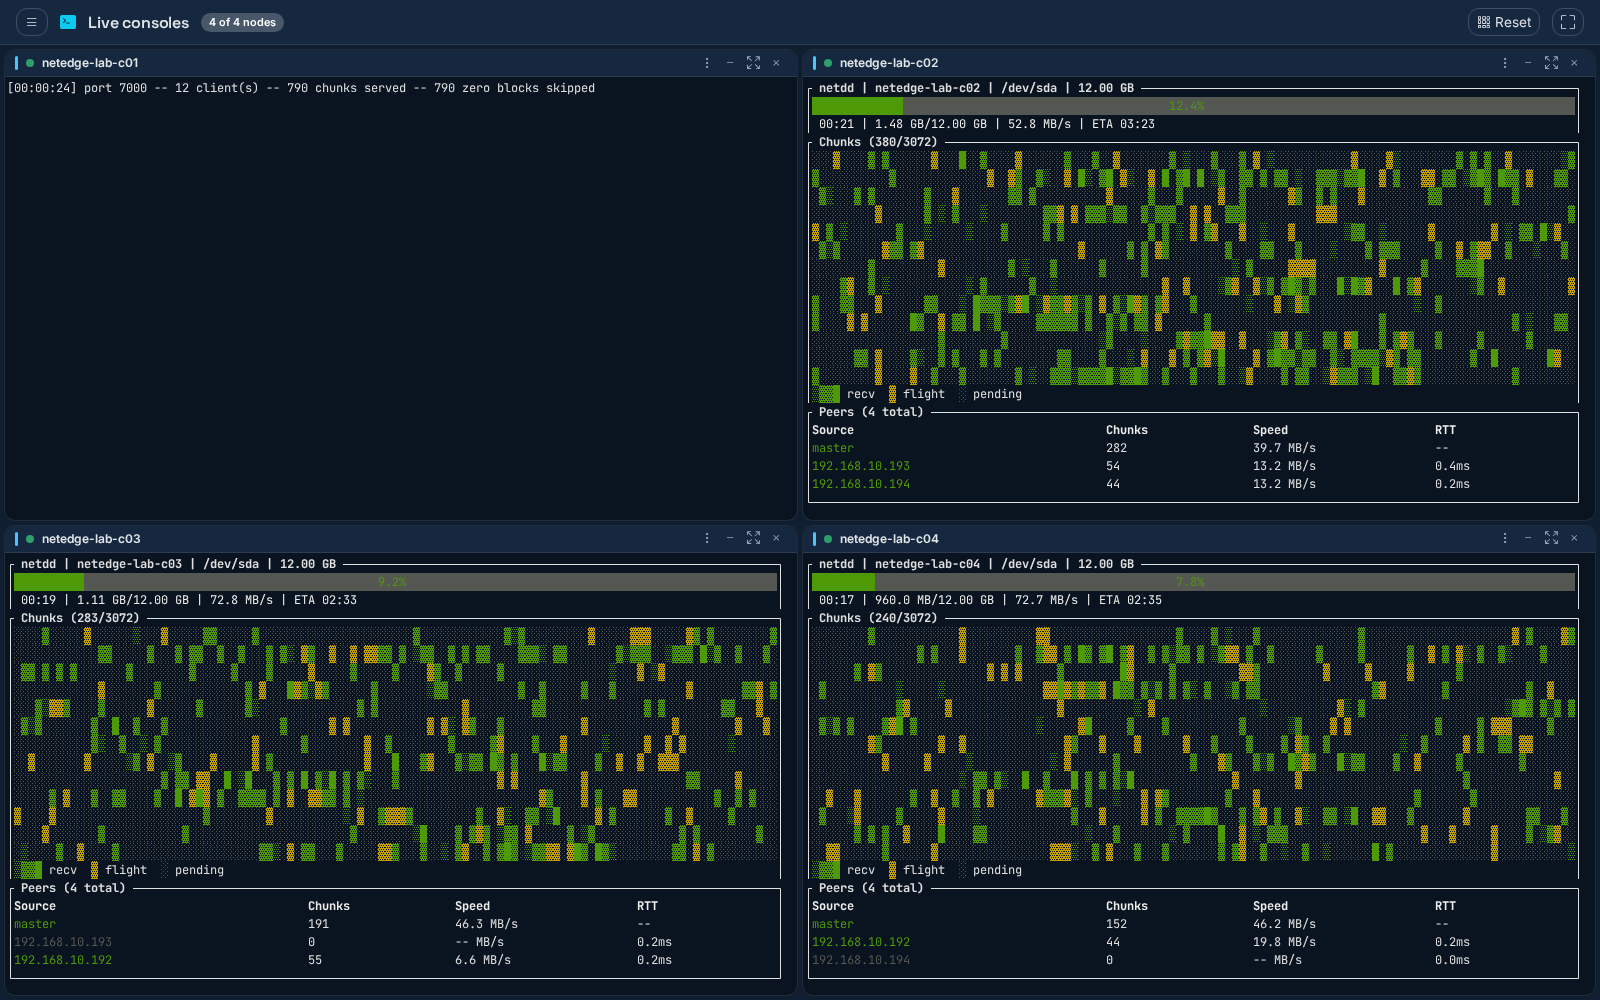Click master row in c04 peers table
The width and height of the screenshot is (1600, 1000).
pyautogui.click(x=1193, y=924)
